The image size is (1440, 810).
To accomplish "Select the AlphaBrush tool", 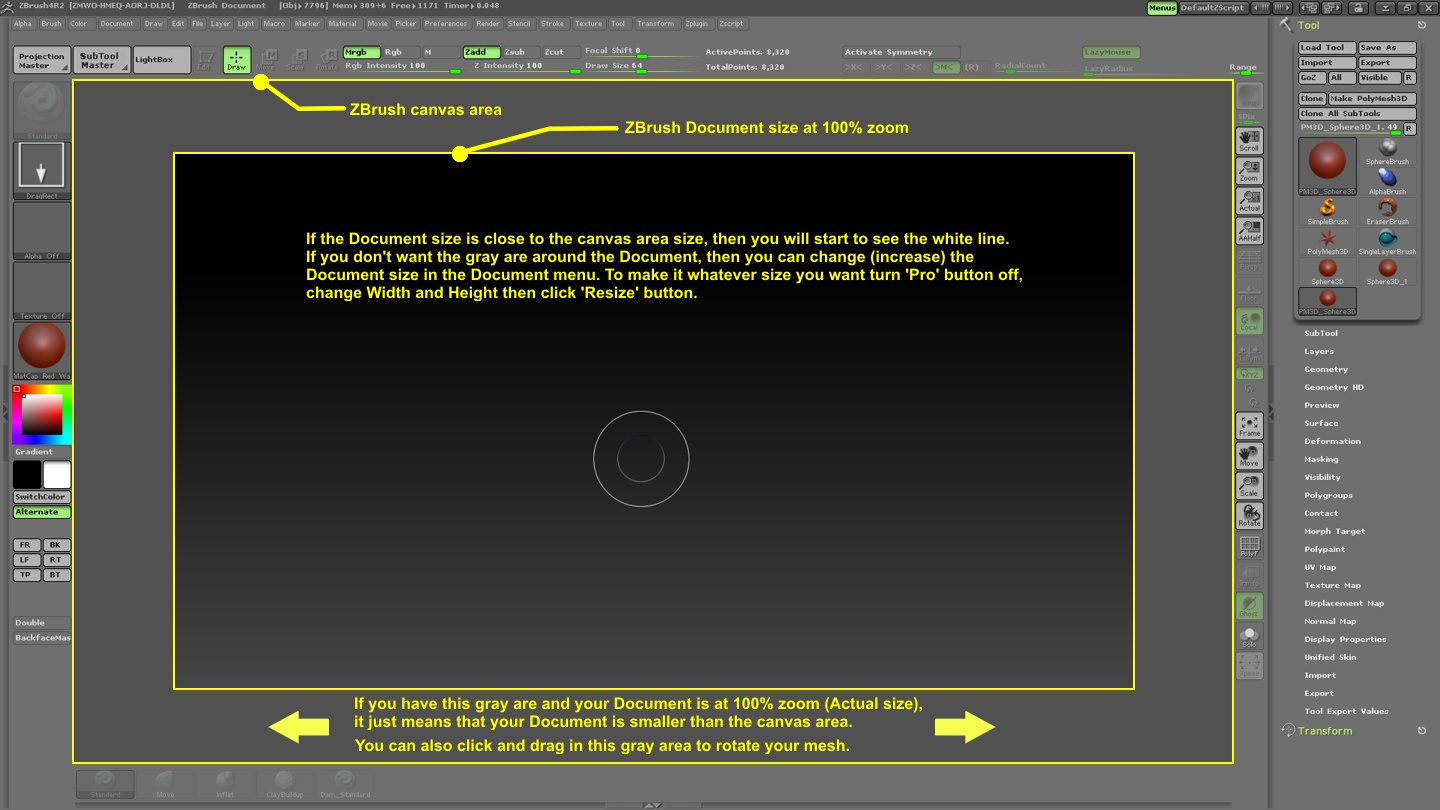I will pyautogui.click(x=1387, y=181).
